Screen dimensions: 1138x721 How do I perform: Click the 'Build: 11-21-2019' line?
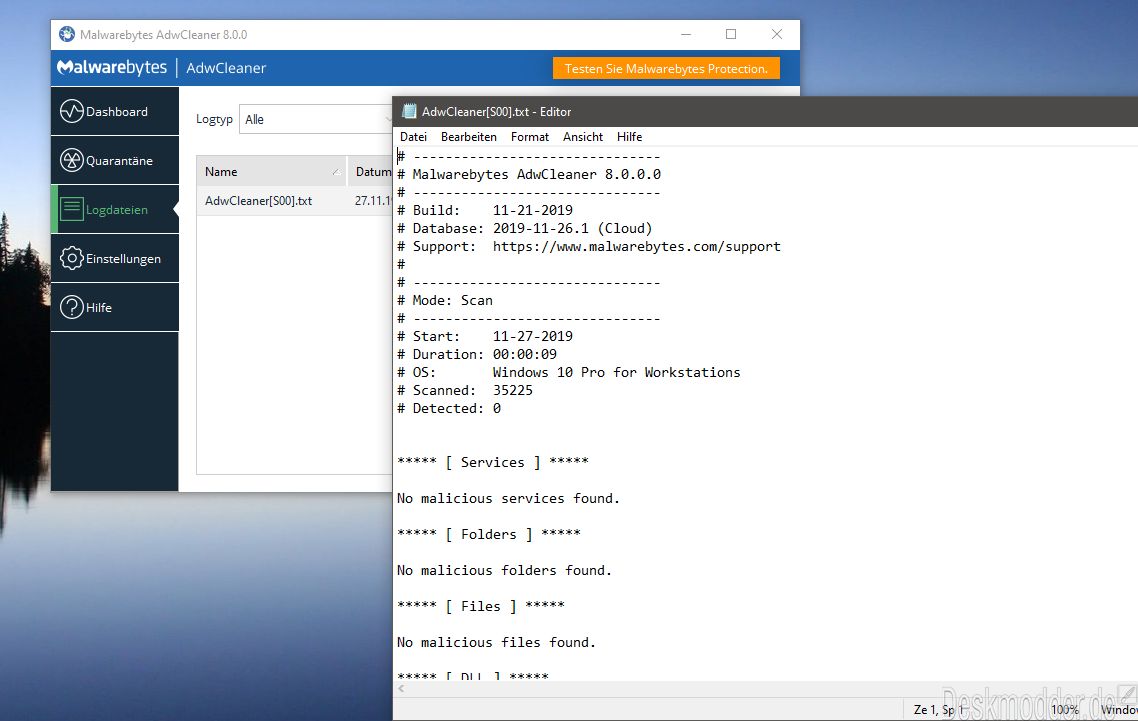[x=485, y=210]
